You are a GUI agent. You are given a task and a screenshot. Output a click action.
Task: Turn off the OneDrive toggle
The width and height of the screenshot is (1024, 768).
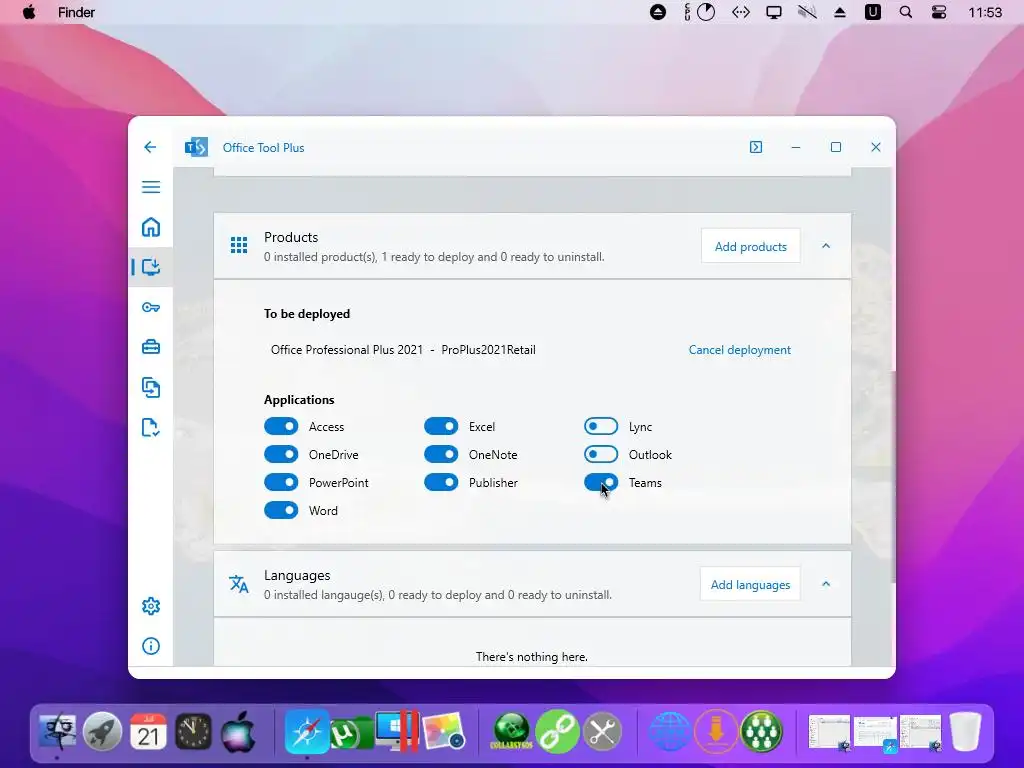281,455
